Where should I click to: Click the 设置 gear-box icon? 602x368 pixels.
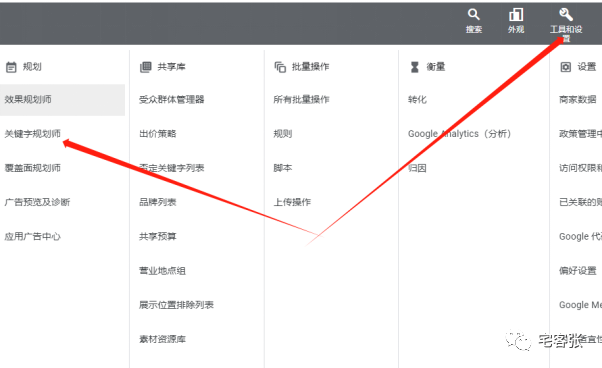click(x=566, y=67)
